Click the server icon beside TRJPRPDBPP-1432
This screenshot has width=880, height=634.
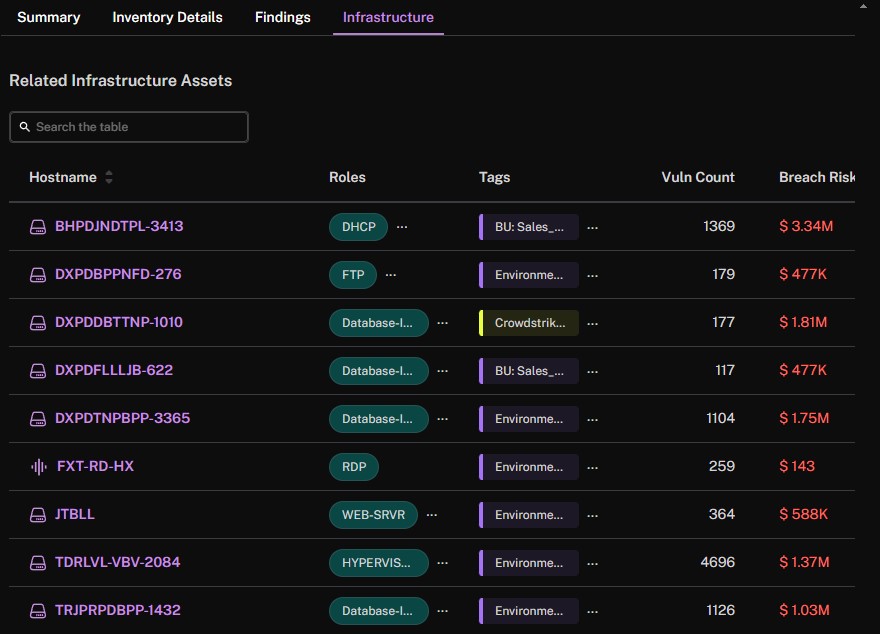(38, 611)
